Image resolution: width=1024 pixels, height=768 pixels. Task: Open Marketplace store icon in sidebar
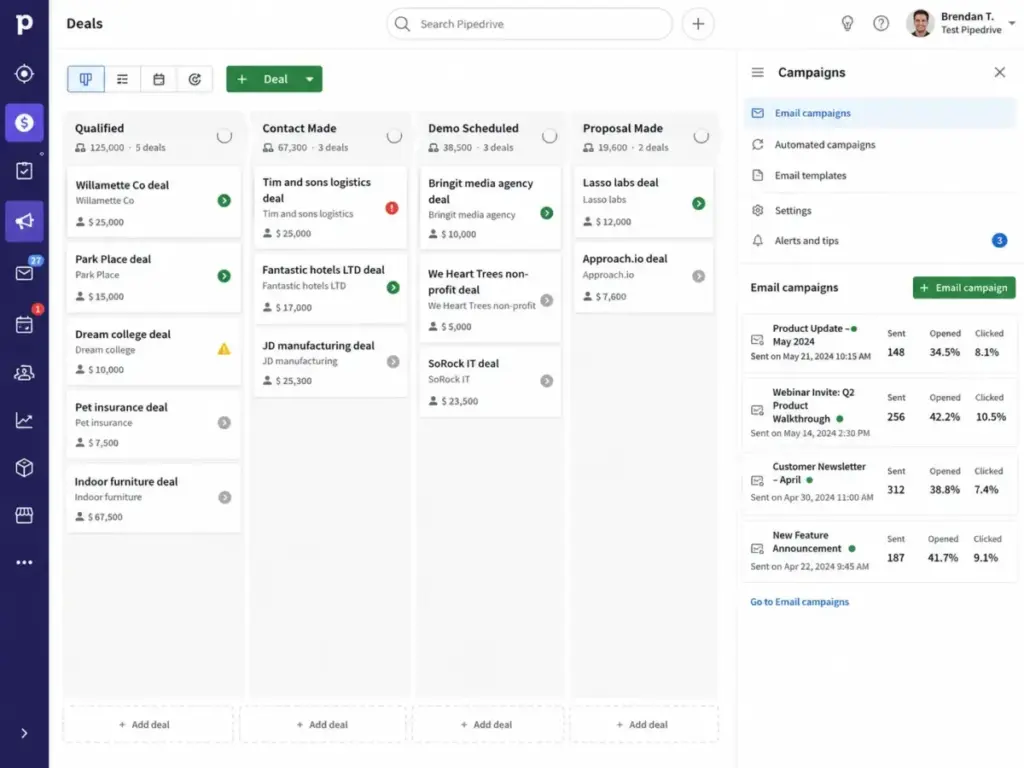tap(24, 515)
